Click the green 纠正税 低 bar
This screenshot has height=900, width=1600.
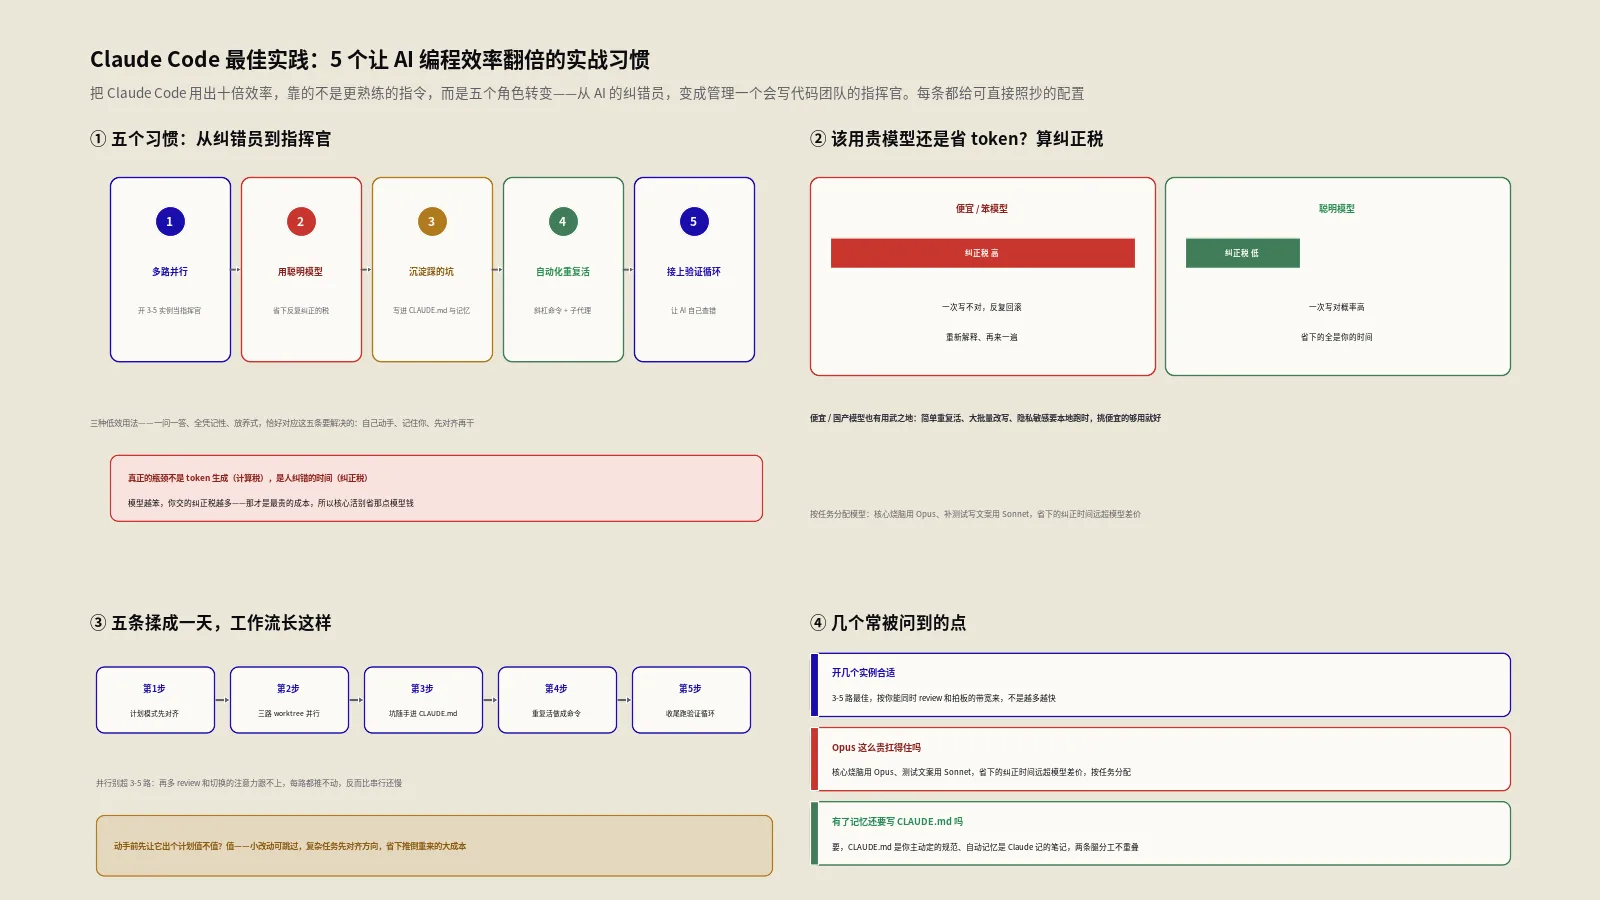pos(1243,253)
